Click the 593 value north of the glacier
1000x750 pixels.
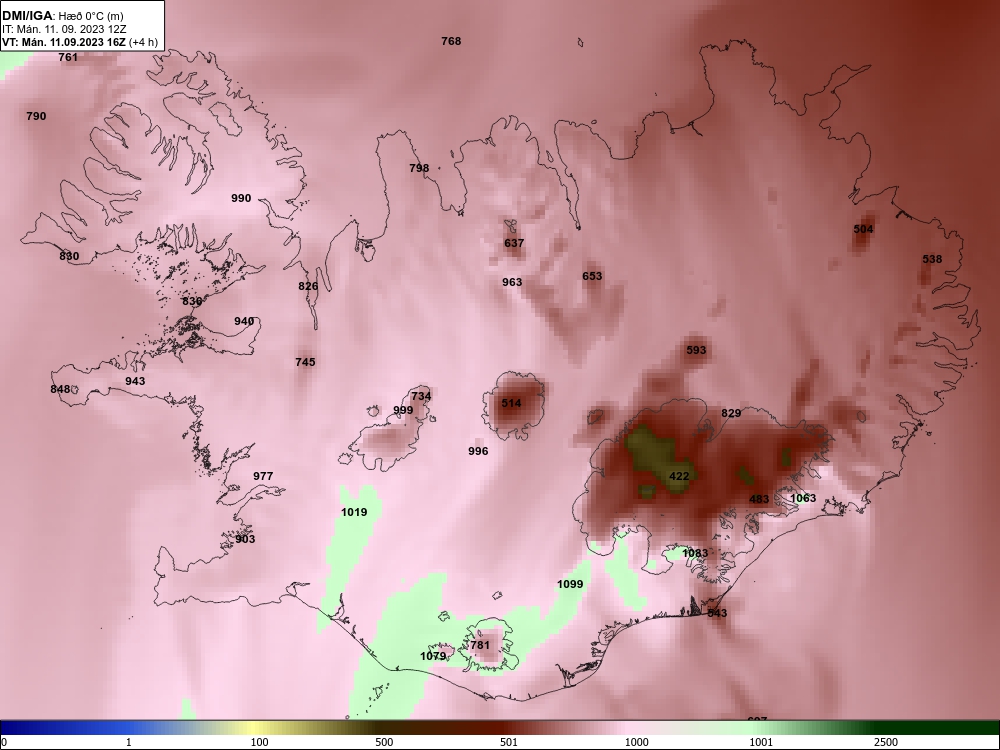click(696, 350)
